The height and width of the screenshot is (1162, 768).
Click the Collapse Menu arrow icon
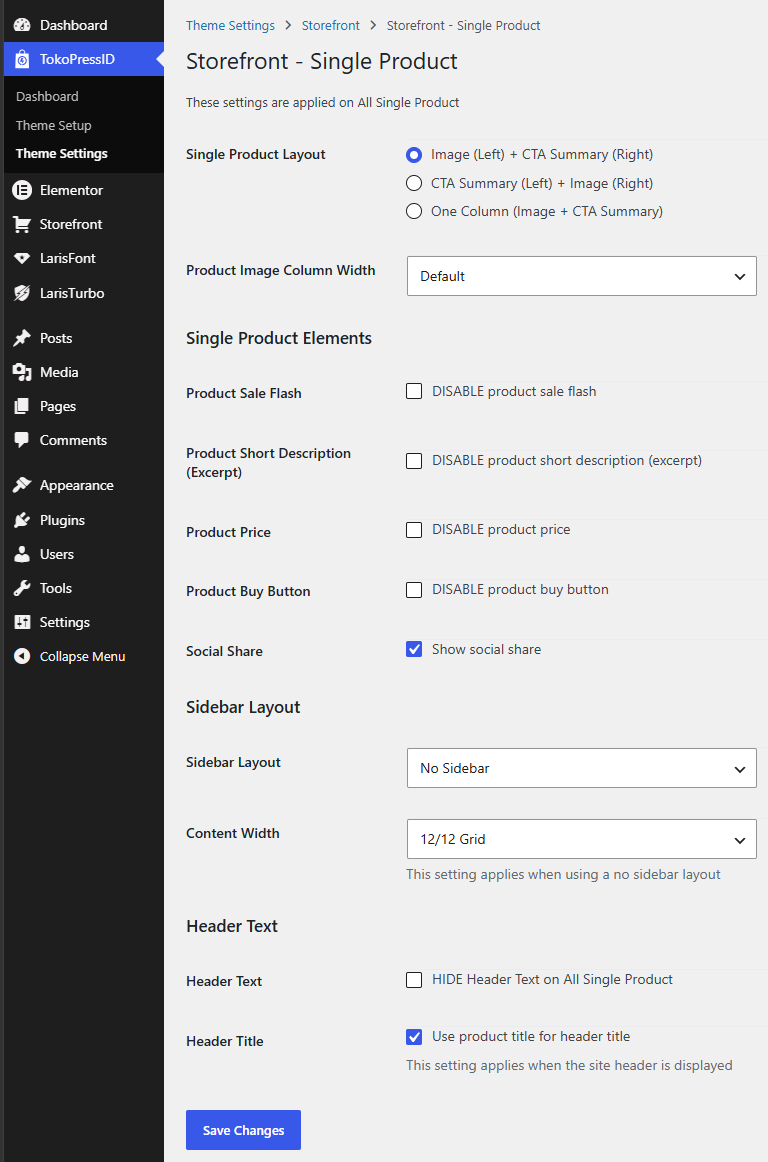pyautogui.click(x=22, y=657)
